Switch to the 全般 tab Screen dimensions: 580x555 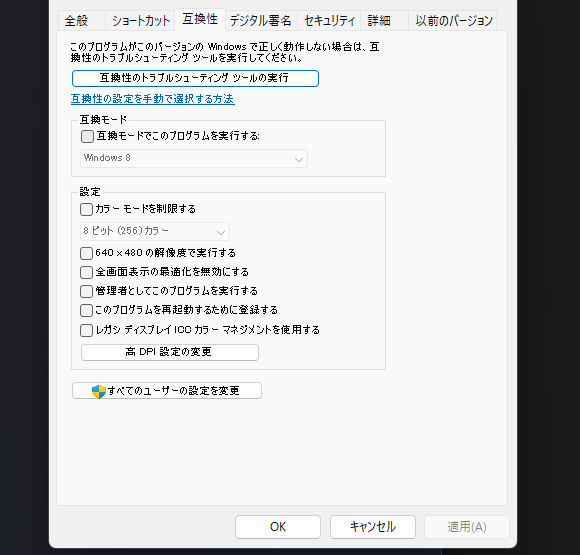click(x=76, y=20)
